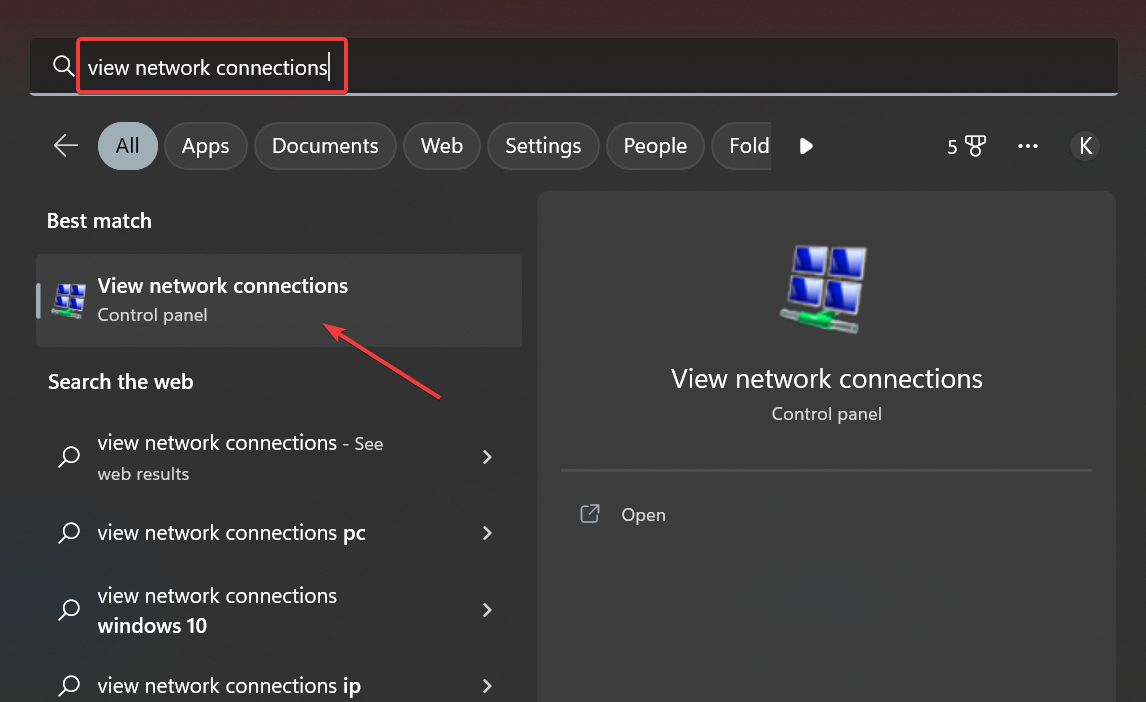Click the large network connections icon in the preview pane
Screen dimensions: 1146x702
[826, 289]
